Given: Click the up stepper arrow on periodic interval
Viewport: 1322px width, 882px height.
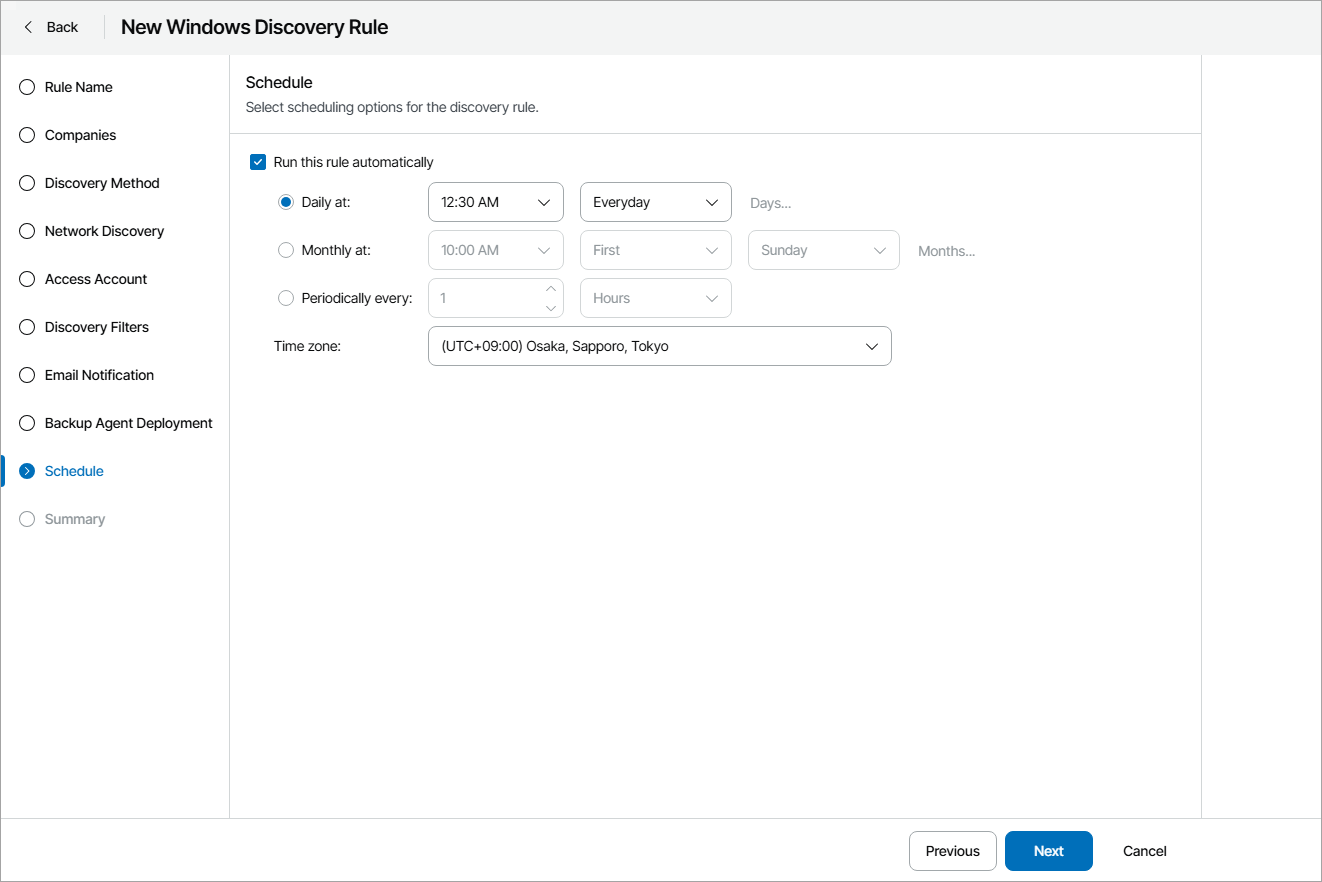Looking at the screenshot, I should (551, 290).
